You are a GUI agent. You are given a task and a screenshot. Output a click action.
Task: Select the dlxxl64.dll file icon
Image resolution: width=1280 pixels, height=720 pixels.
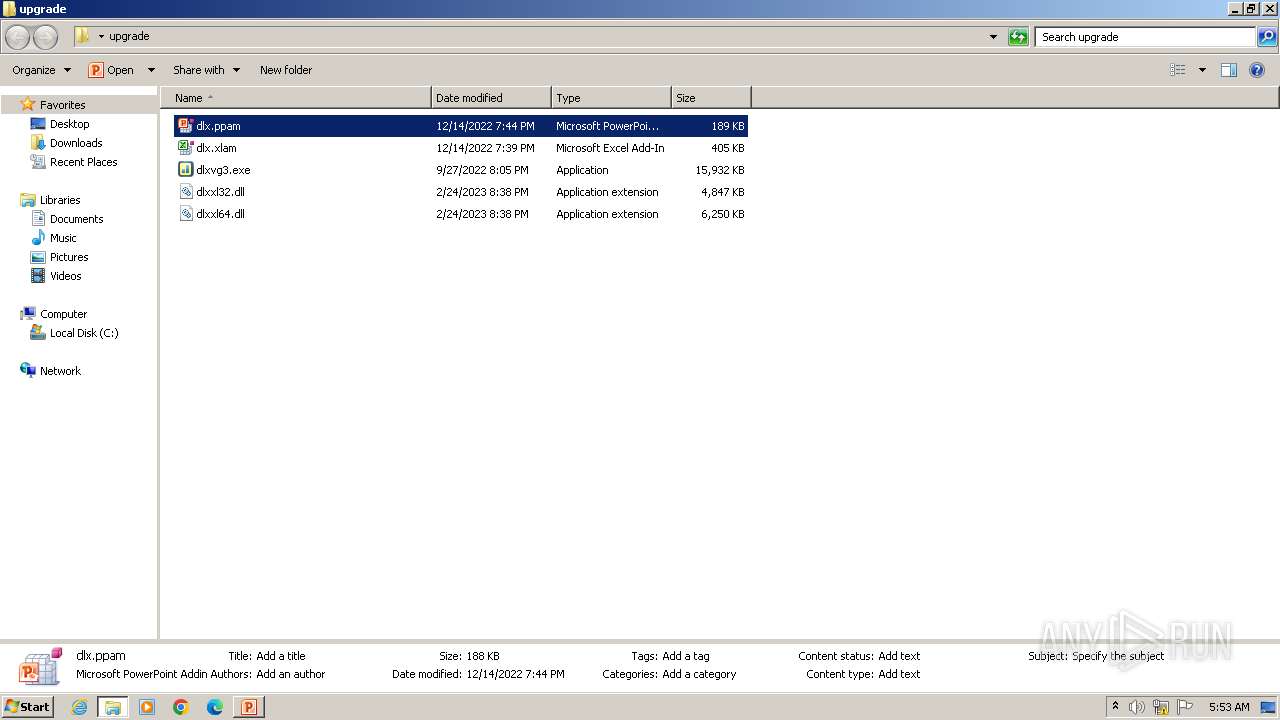[185, 214]
